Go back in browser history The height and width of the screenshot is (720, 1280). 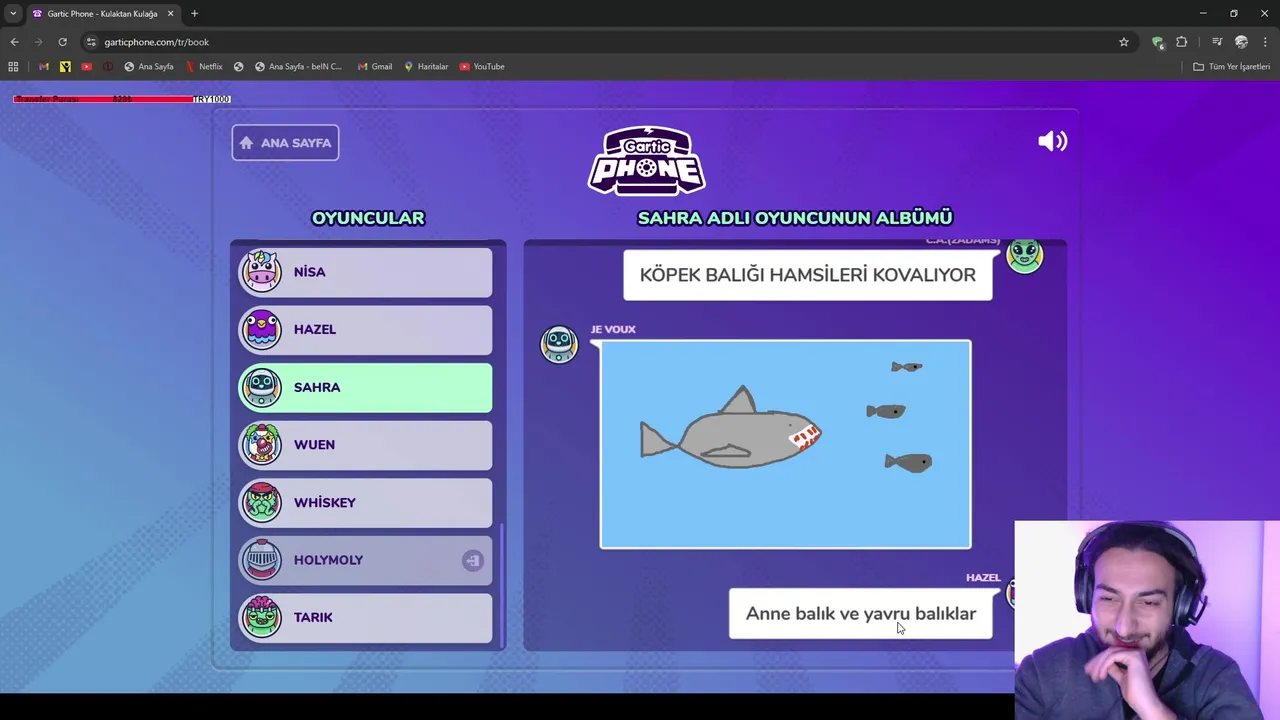pos(15,42)
